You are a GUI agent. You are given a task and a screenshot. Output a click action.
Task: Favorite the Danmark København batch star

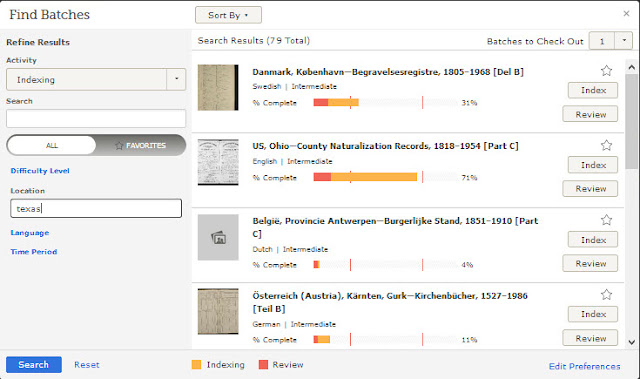pos(606,71)
